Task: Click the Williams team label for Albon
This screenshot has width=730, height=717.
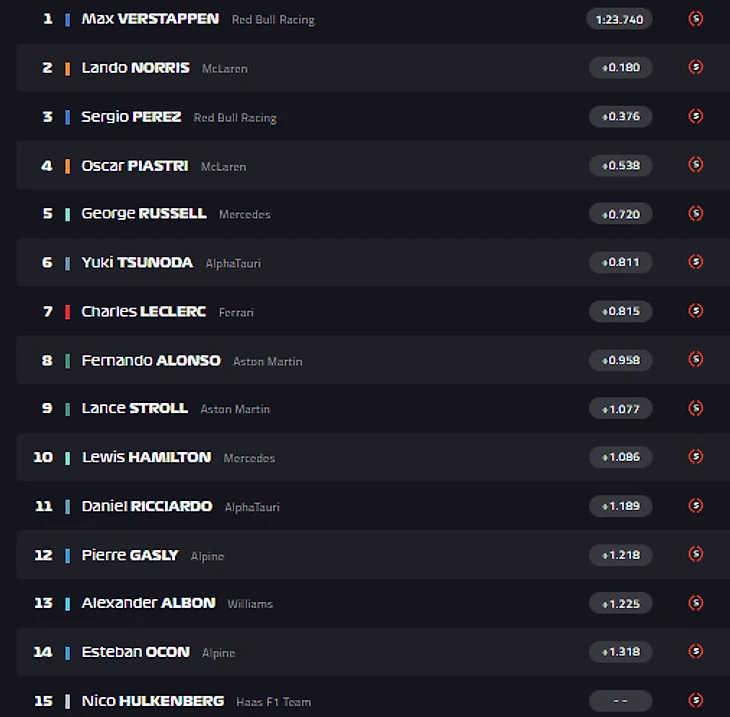Action: (x=250, y=604)
